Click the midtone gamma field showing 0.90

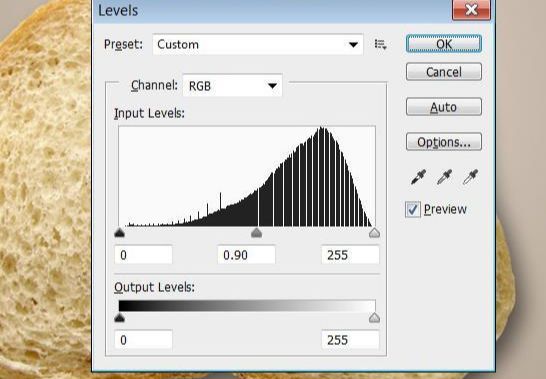click(x=247, y=255)
